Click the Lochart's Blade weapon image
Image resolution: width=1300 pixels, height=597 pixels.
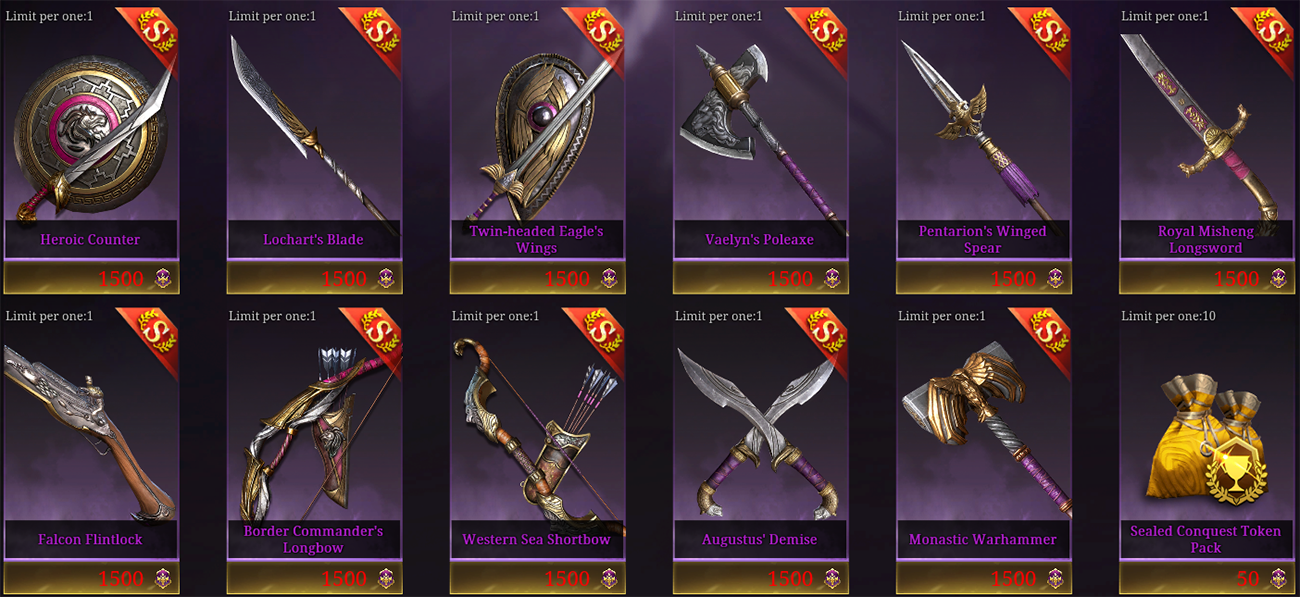313,125
